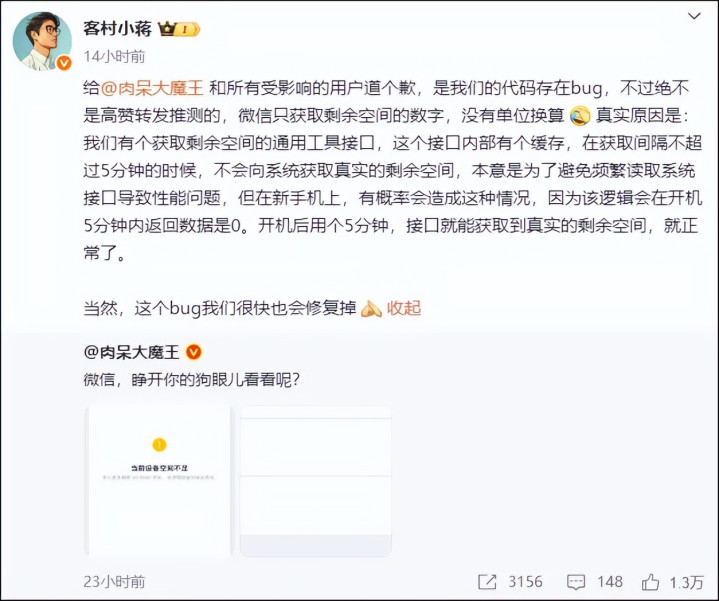This screenshot has width=719, height=601.
Task: Open the second blank attached image
Action: tap(315, 481)
